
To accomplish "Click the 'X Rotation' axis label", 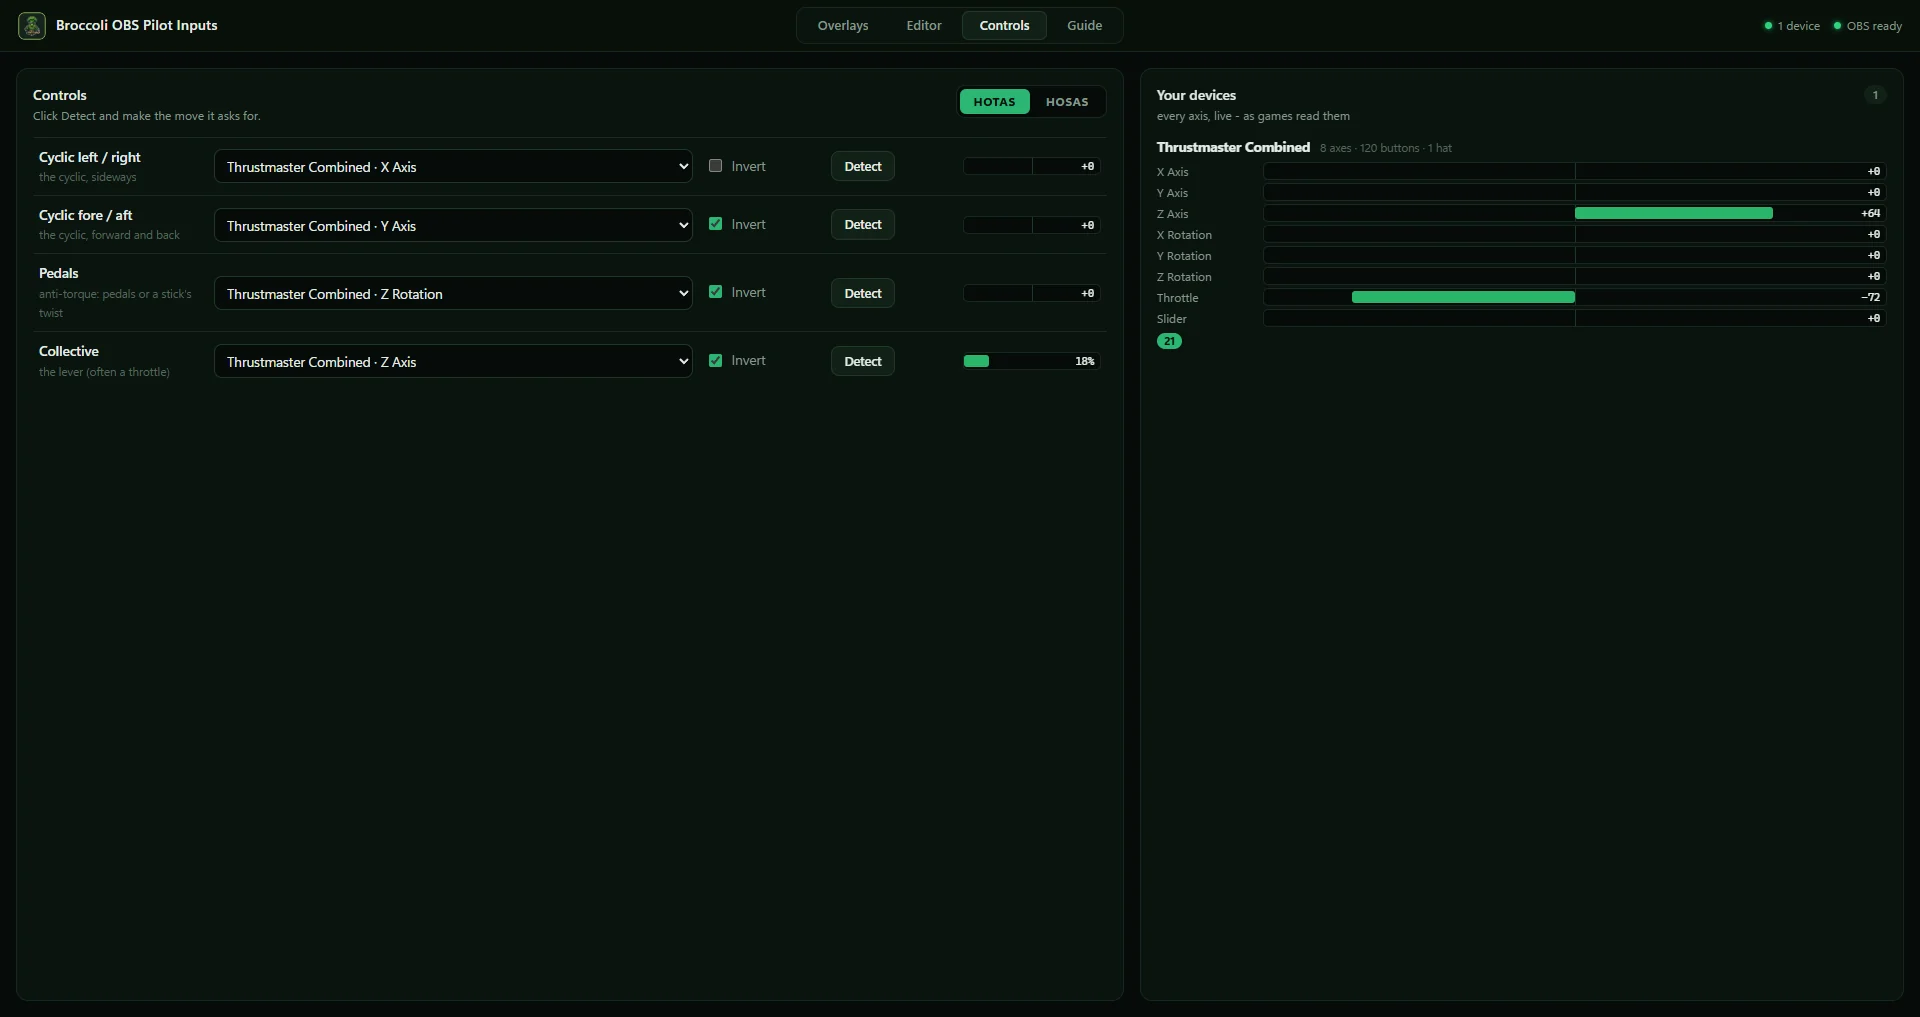I will click(1184, 235).
